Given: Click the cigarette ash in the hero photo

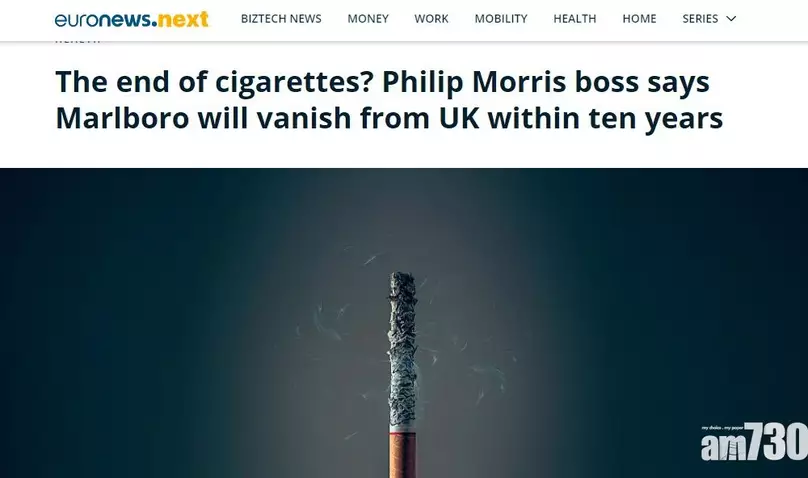Looking at the screenshot, I should point(402,350).
